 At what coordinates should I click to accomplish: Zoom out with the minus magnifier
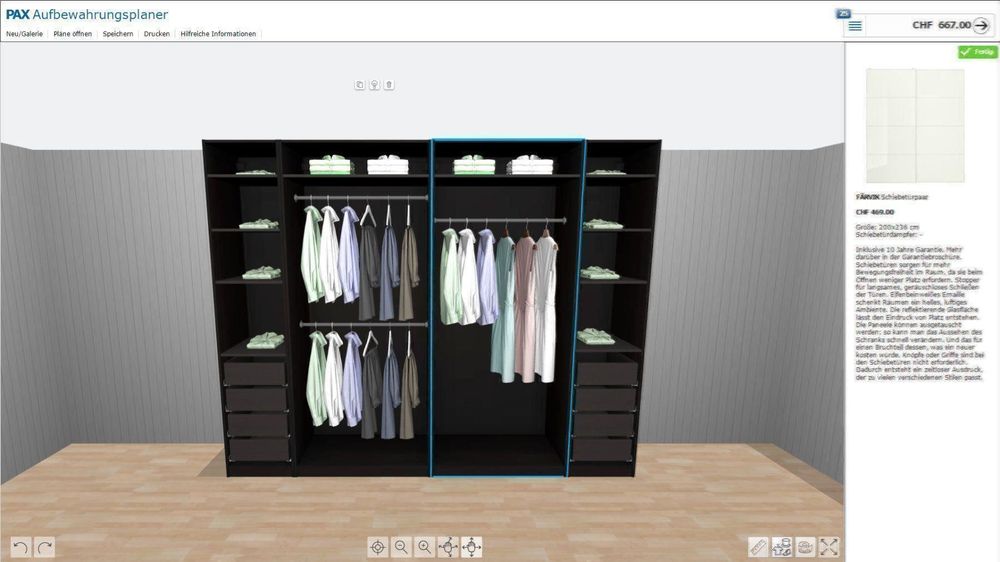click(x=401, y=547)
